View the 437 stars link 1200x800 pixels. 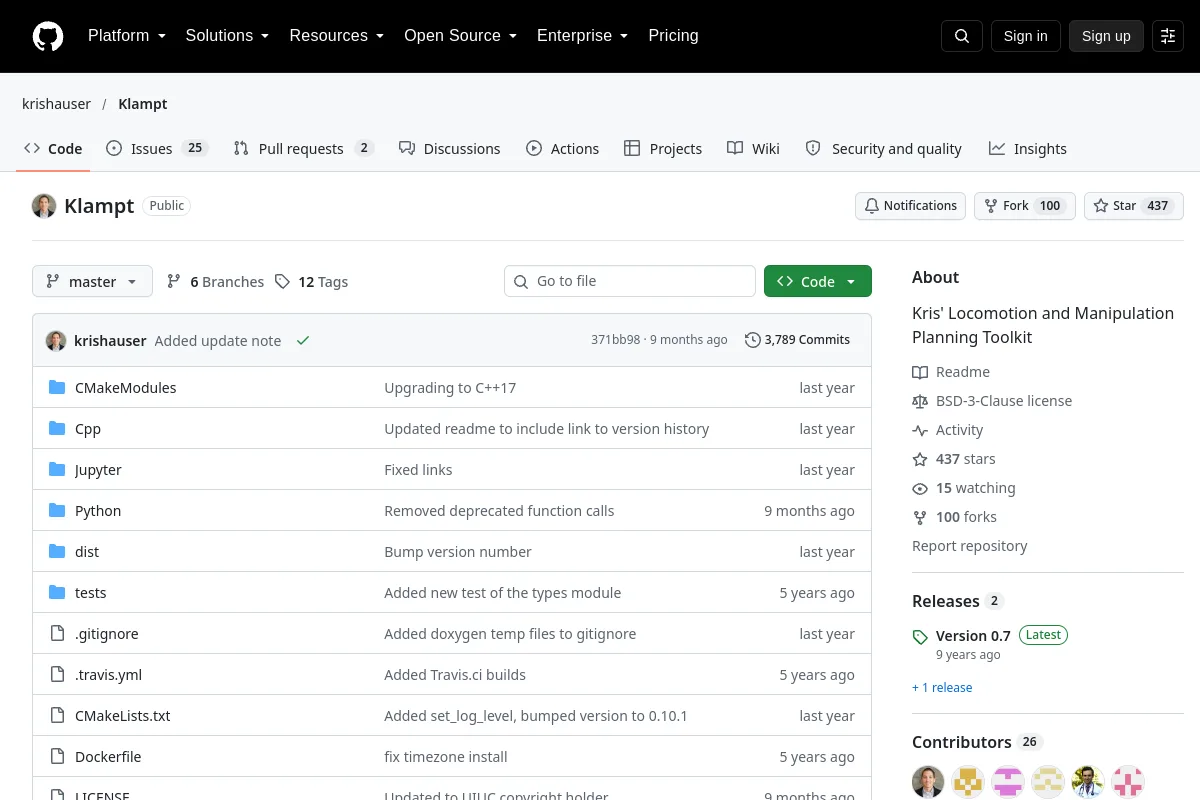(x=954, y=459)
